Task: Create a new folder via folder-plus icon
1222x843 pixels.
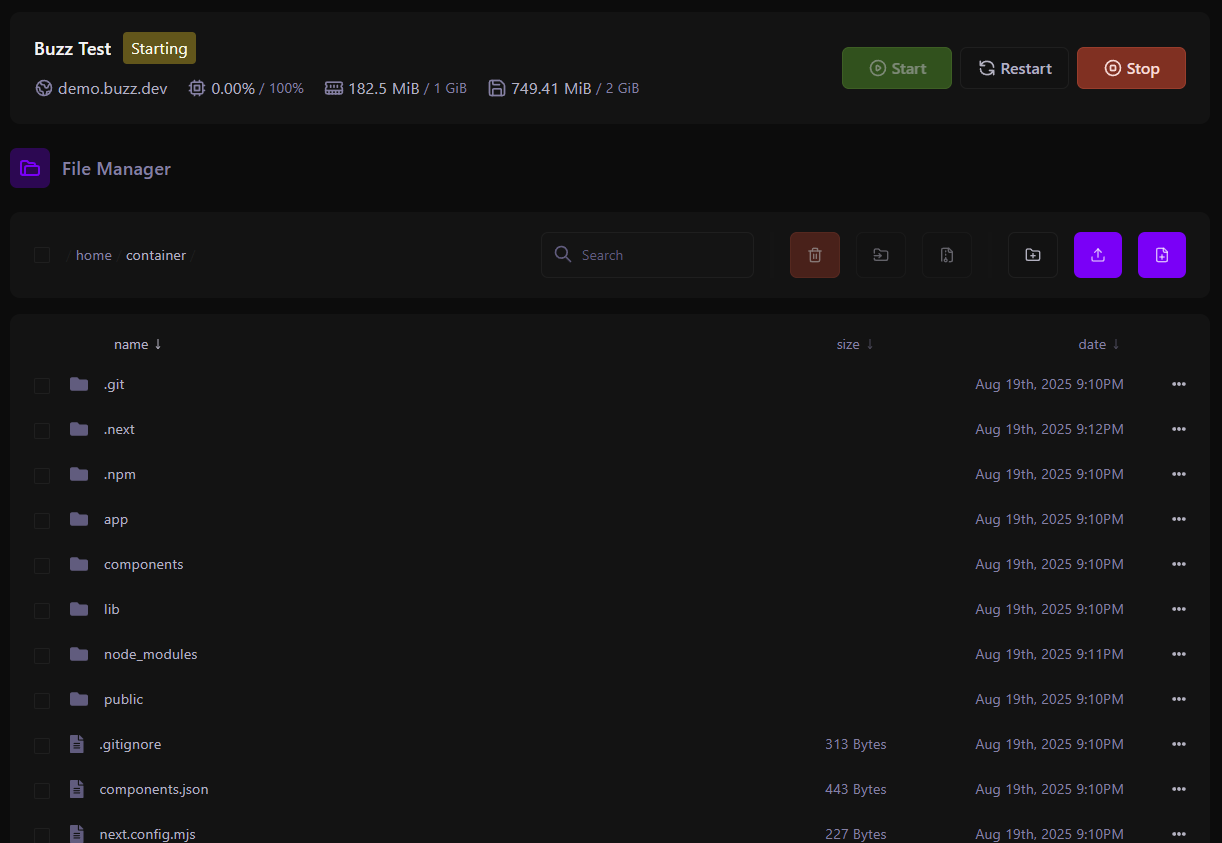Action: click(x=1032, y=255)
